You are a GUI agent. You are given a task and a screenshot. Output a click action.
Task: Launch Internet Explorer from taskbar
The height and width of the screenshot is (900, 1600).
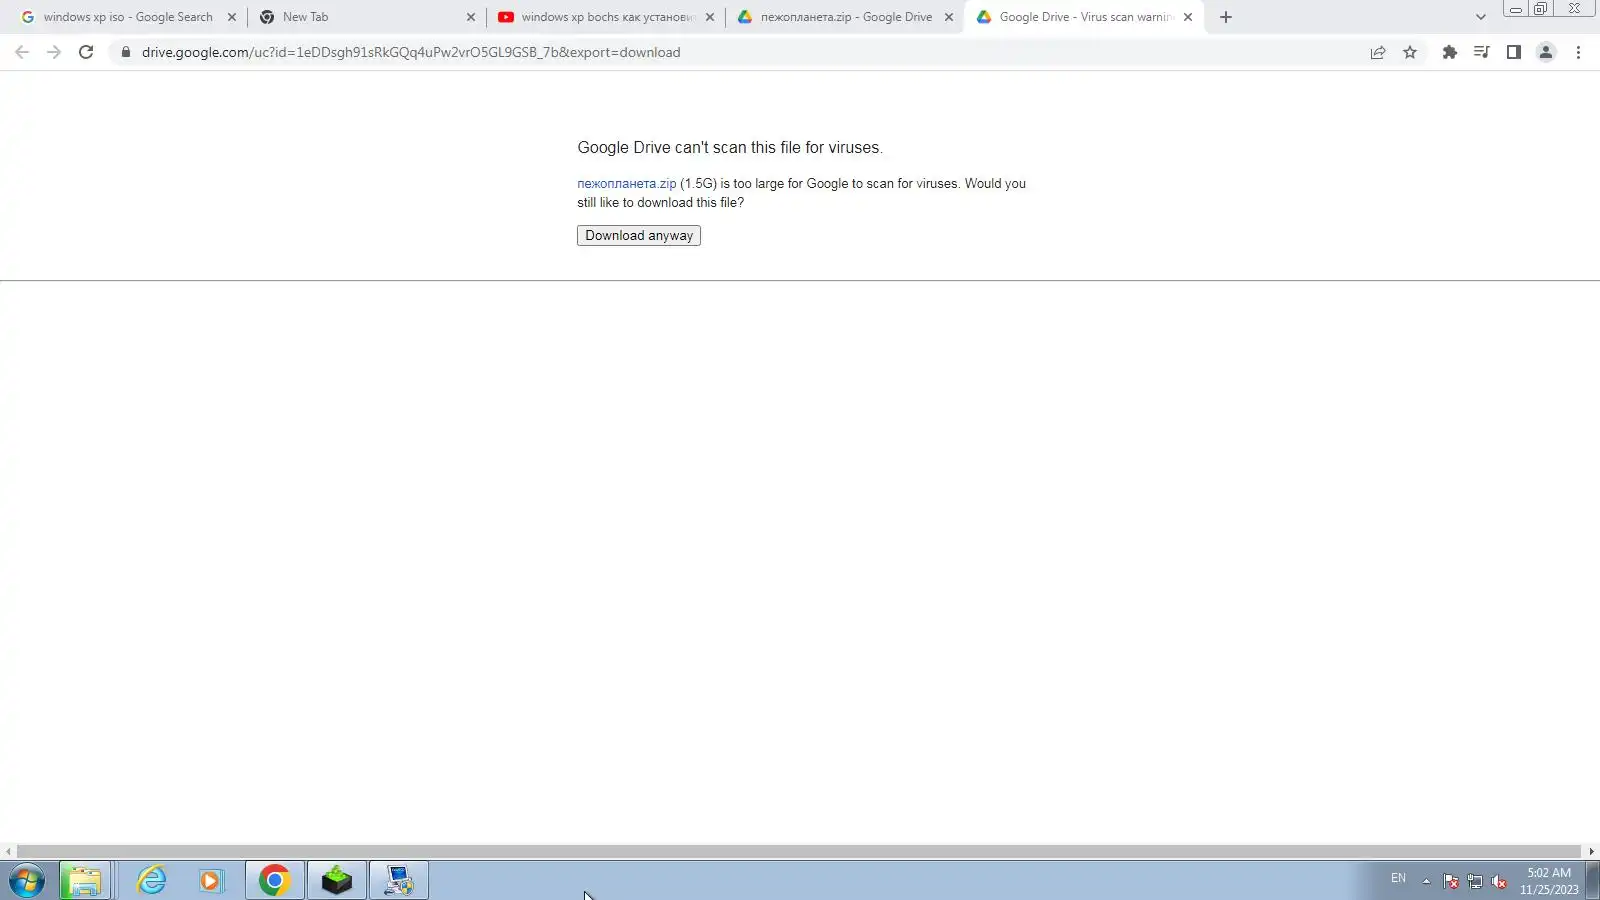click(152, 881)
